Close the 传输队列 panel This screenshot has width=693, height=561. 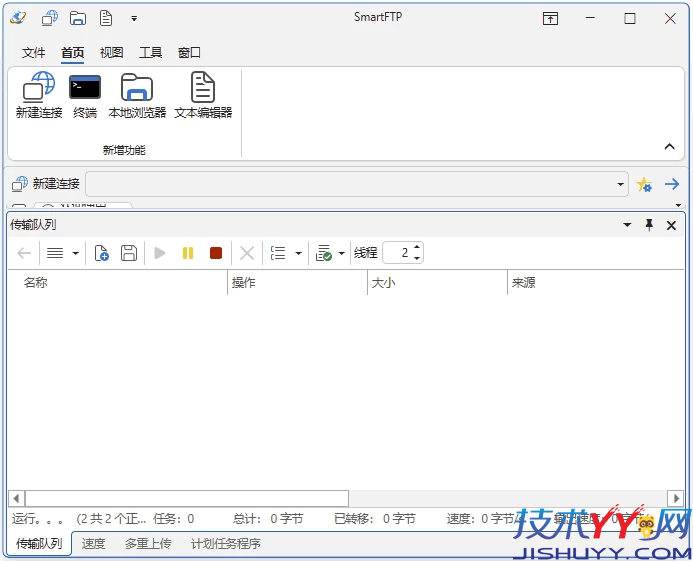(671, 225)
